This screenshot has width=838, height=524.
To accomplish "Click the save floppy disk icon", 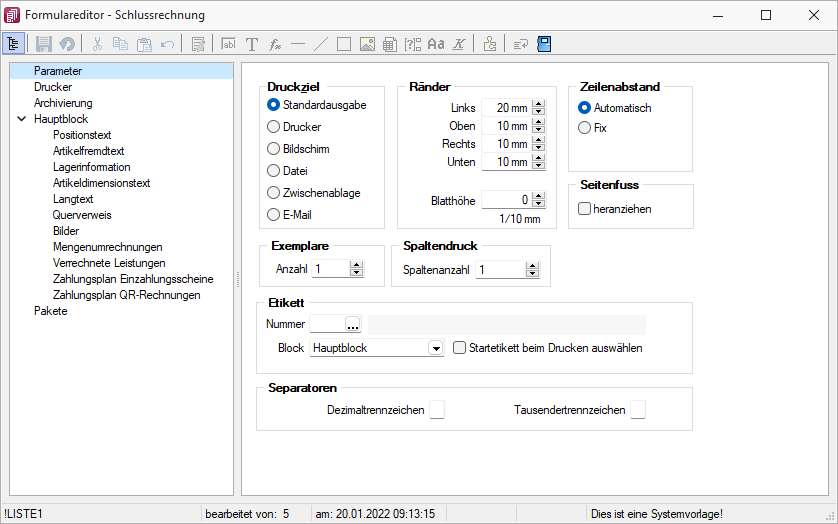I will [44, 44].
